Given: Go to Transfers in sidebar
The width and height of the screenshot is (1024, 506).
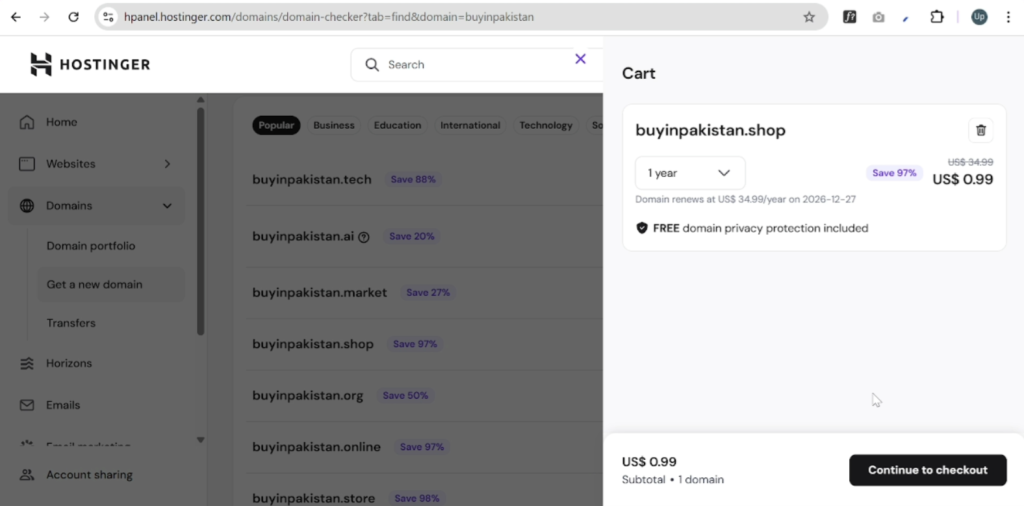Looking at the screenshot, I should point(71,323).
